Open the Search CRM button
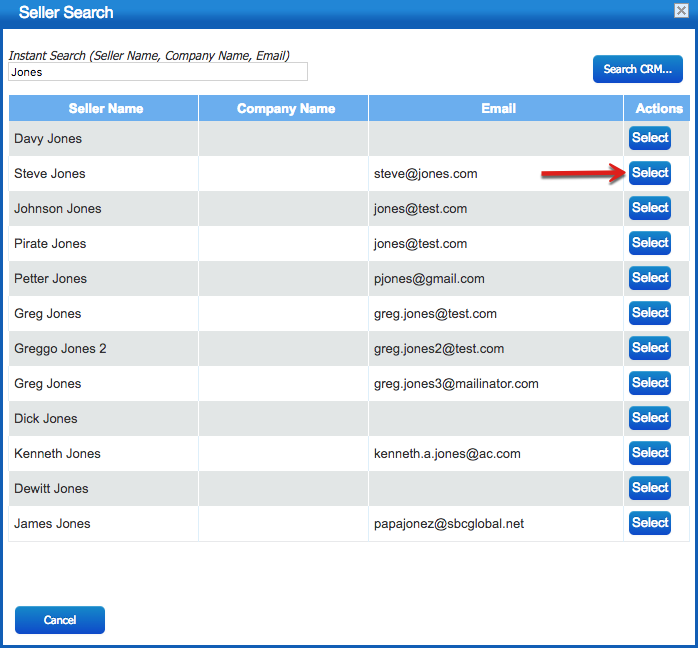Image resolution: width=698 pixels, height=648 pixels. pyautogui.click(x=637, y=69)
